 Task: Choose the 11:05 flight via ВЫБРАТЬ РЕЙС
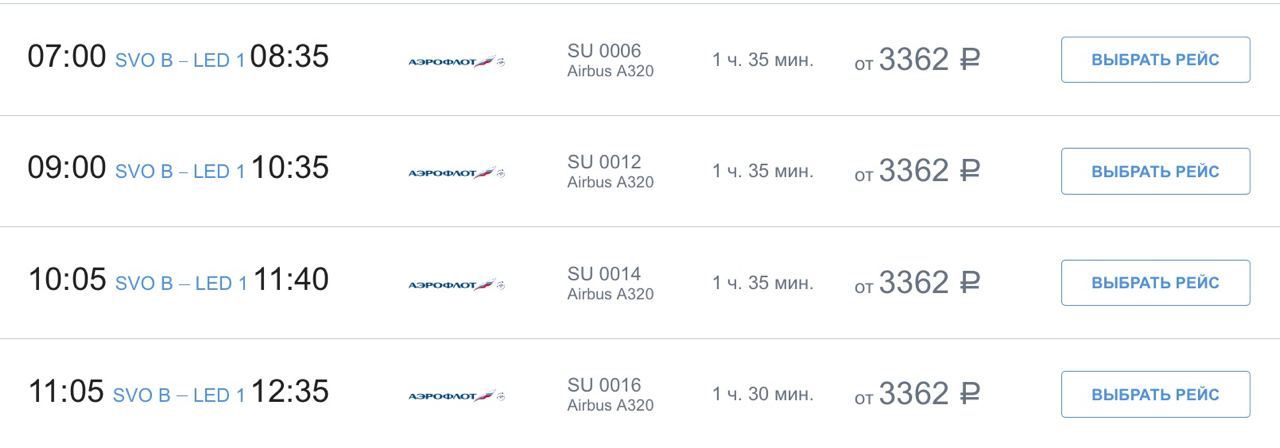coord(1155,394)
